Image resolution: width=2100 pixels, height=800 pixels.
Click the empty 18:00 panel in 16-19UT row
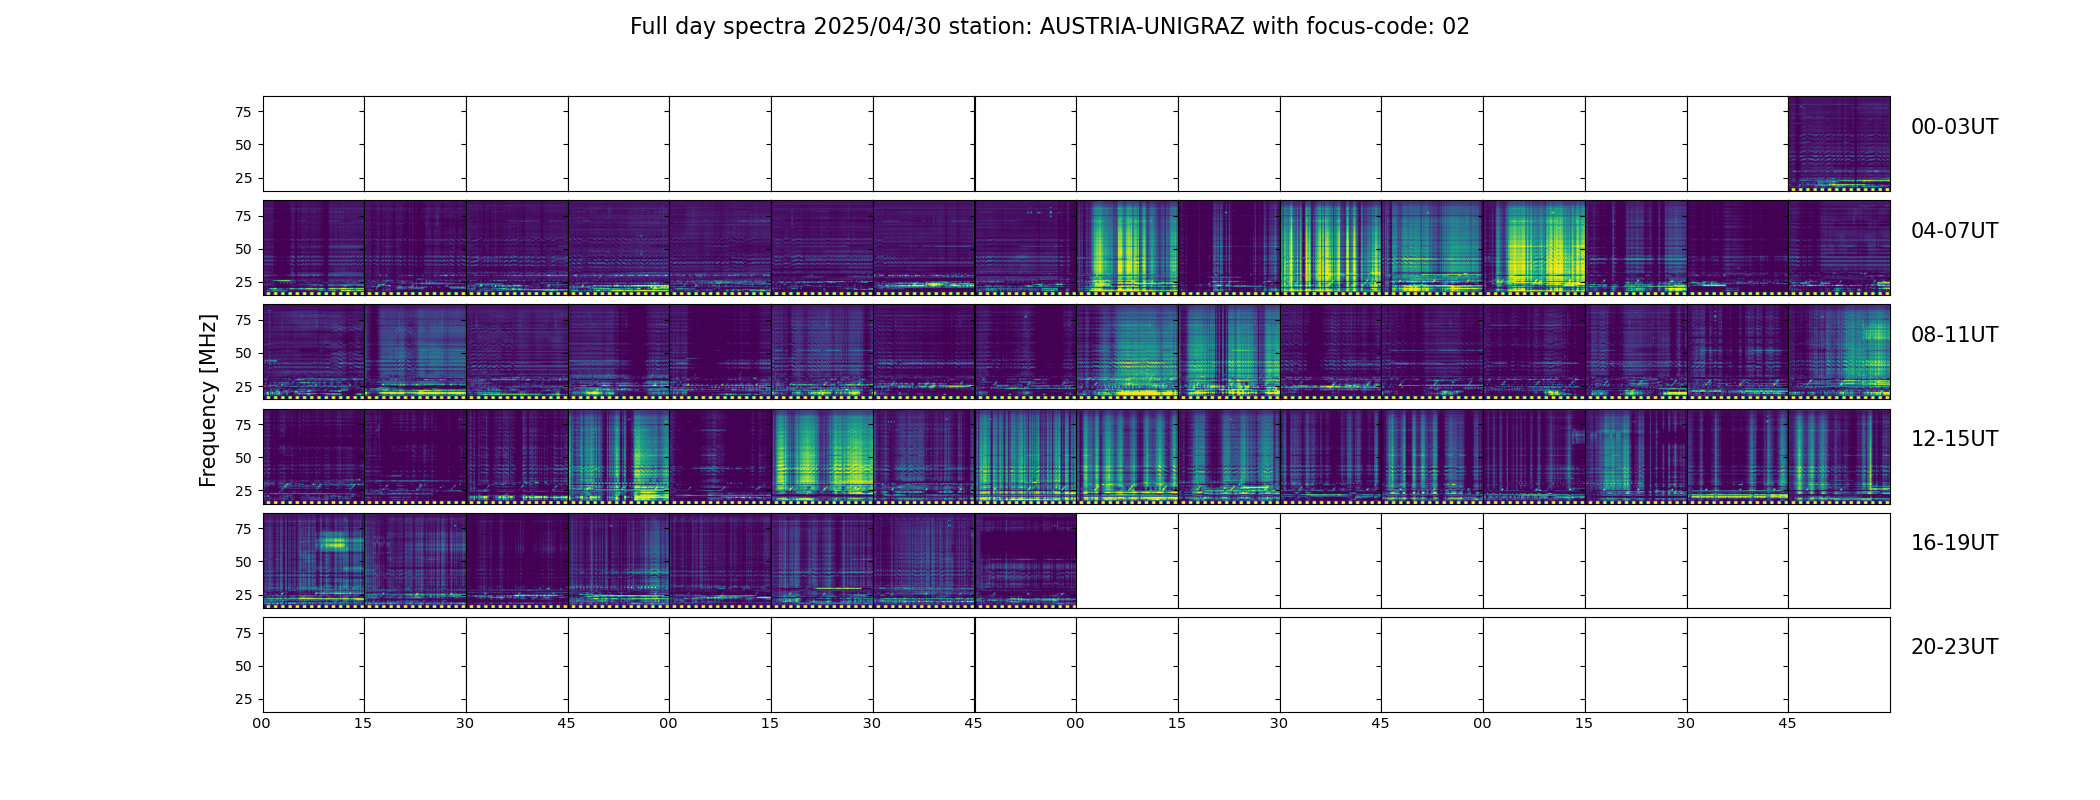click(1127, 560)
